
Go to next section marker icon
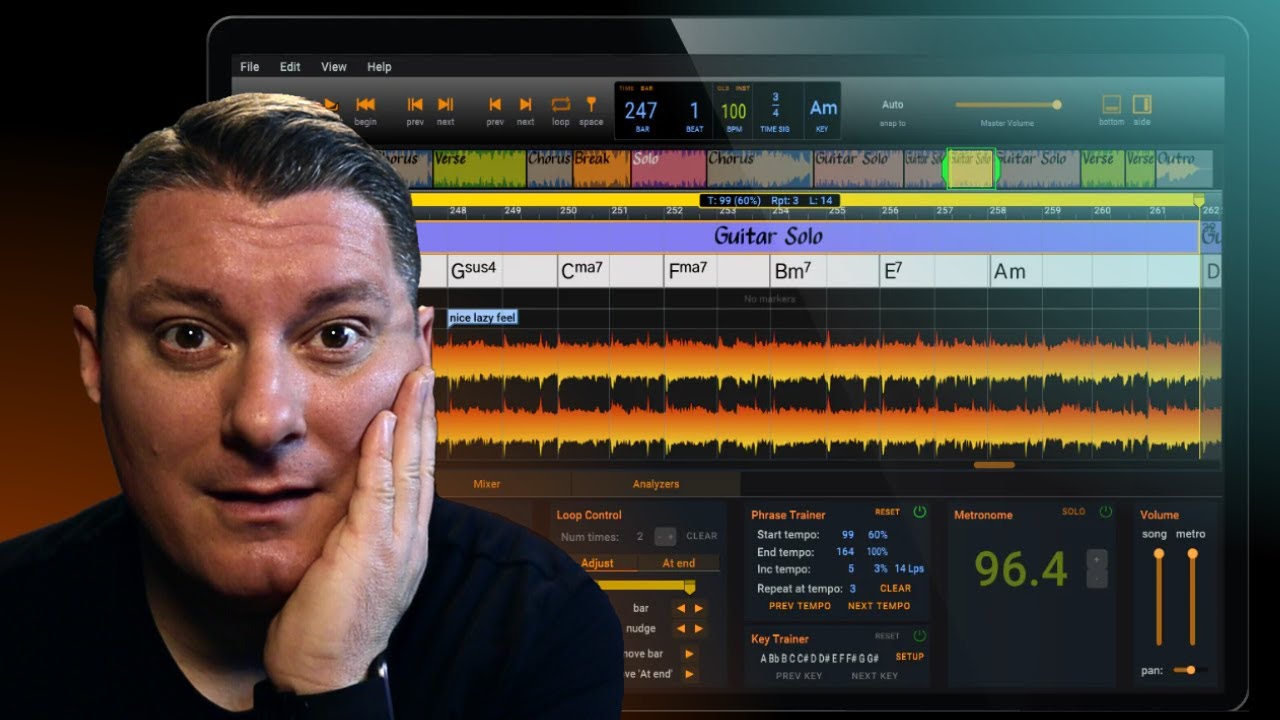(x=446, y=104)
